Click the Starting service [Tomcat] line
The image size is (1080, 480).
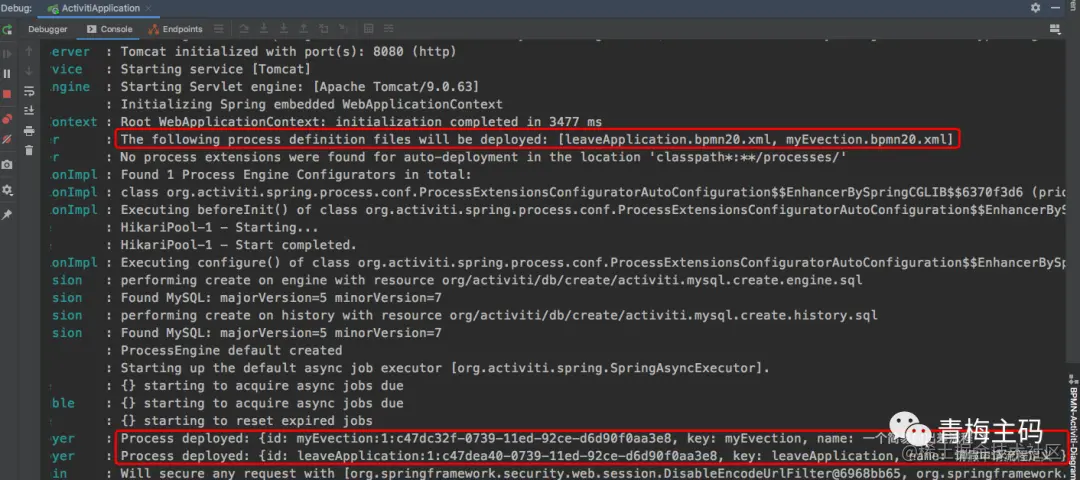pos(216,69)
